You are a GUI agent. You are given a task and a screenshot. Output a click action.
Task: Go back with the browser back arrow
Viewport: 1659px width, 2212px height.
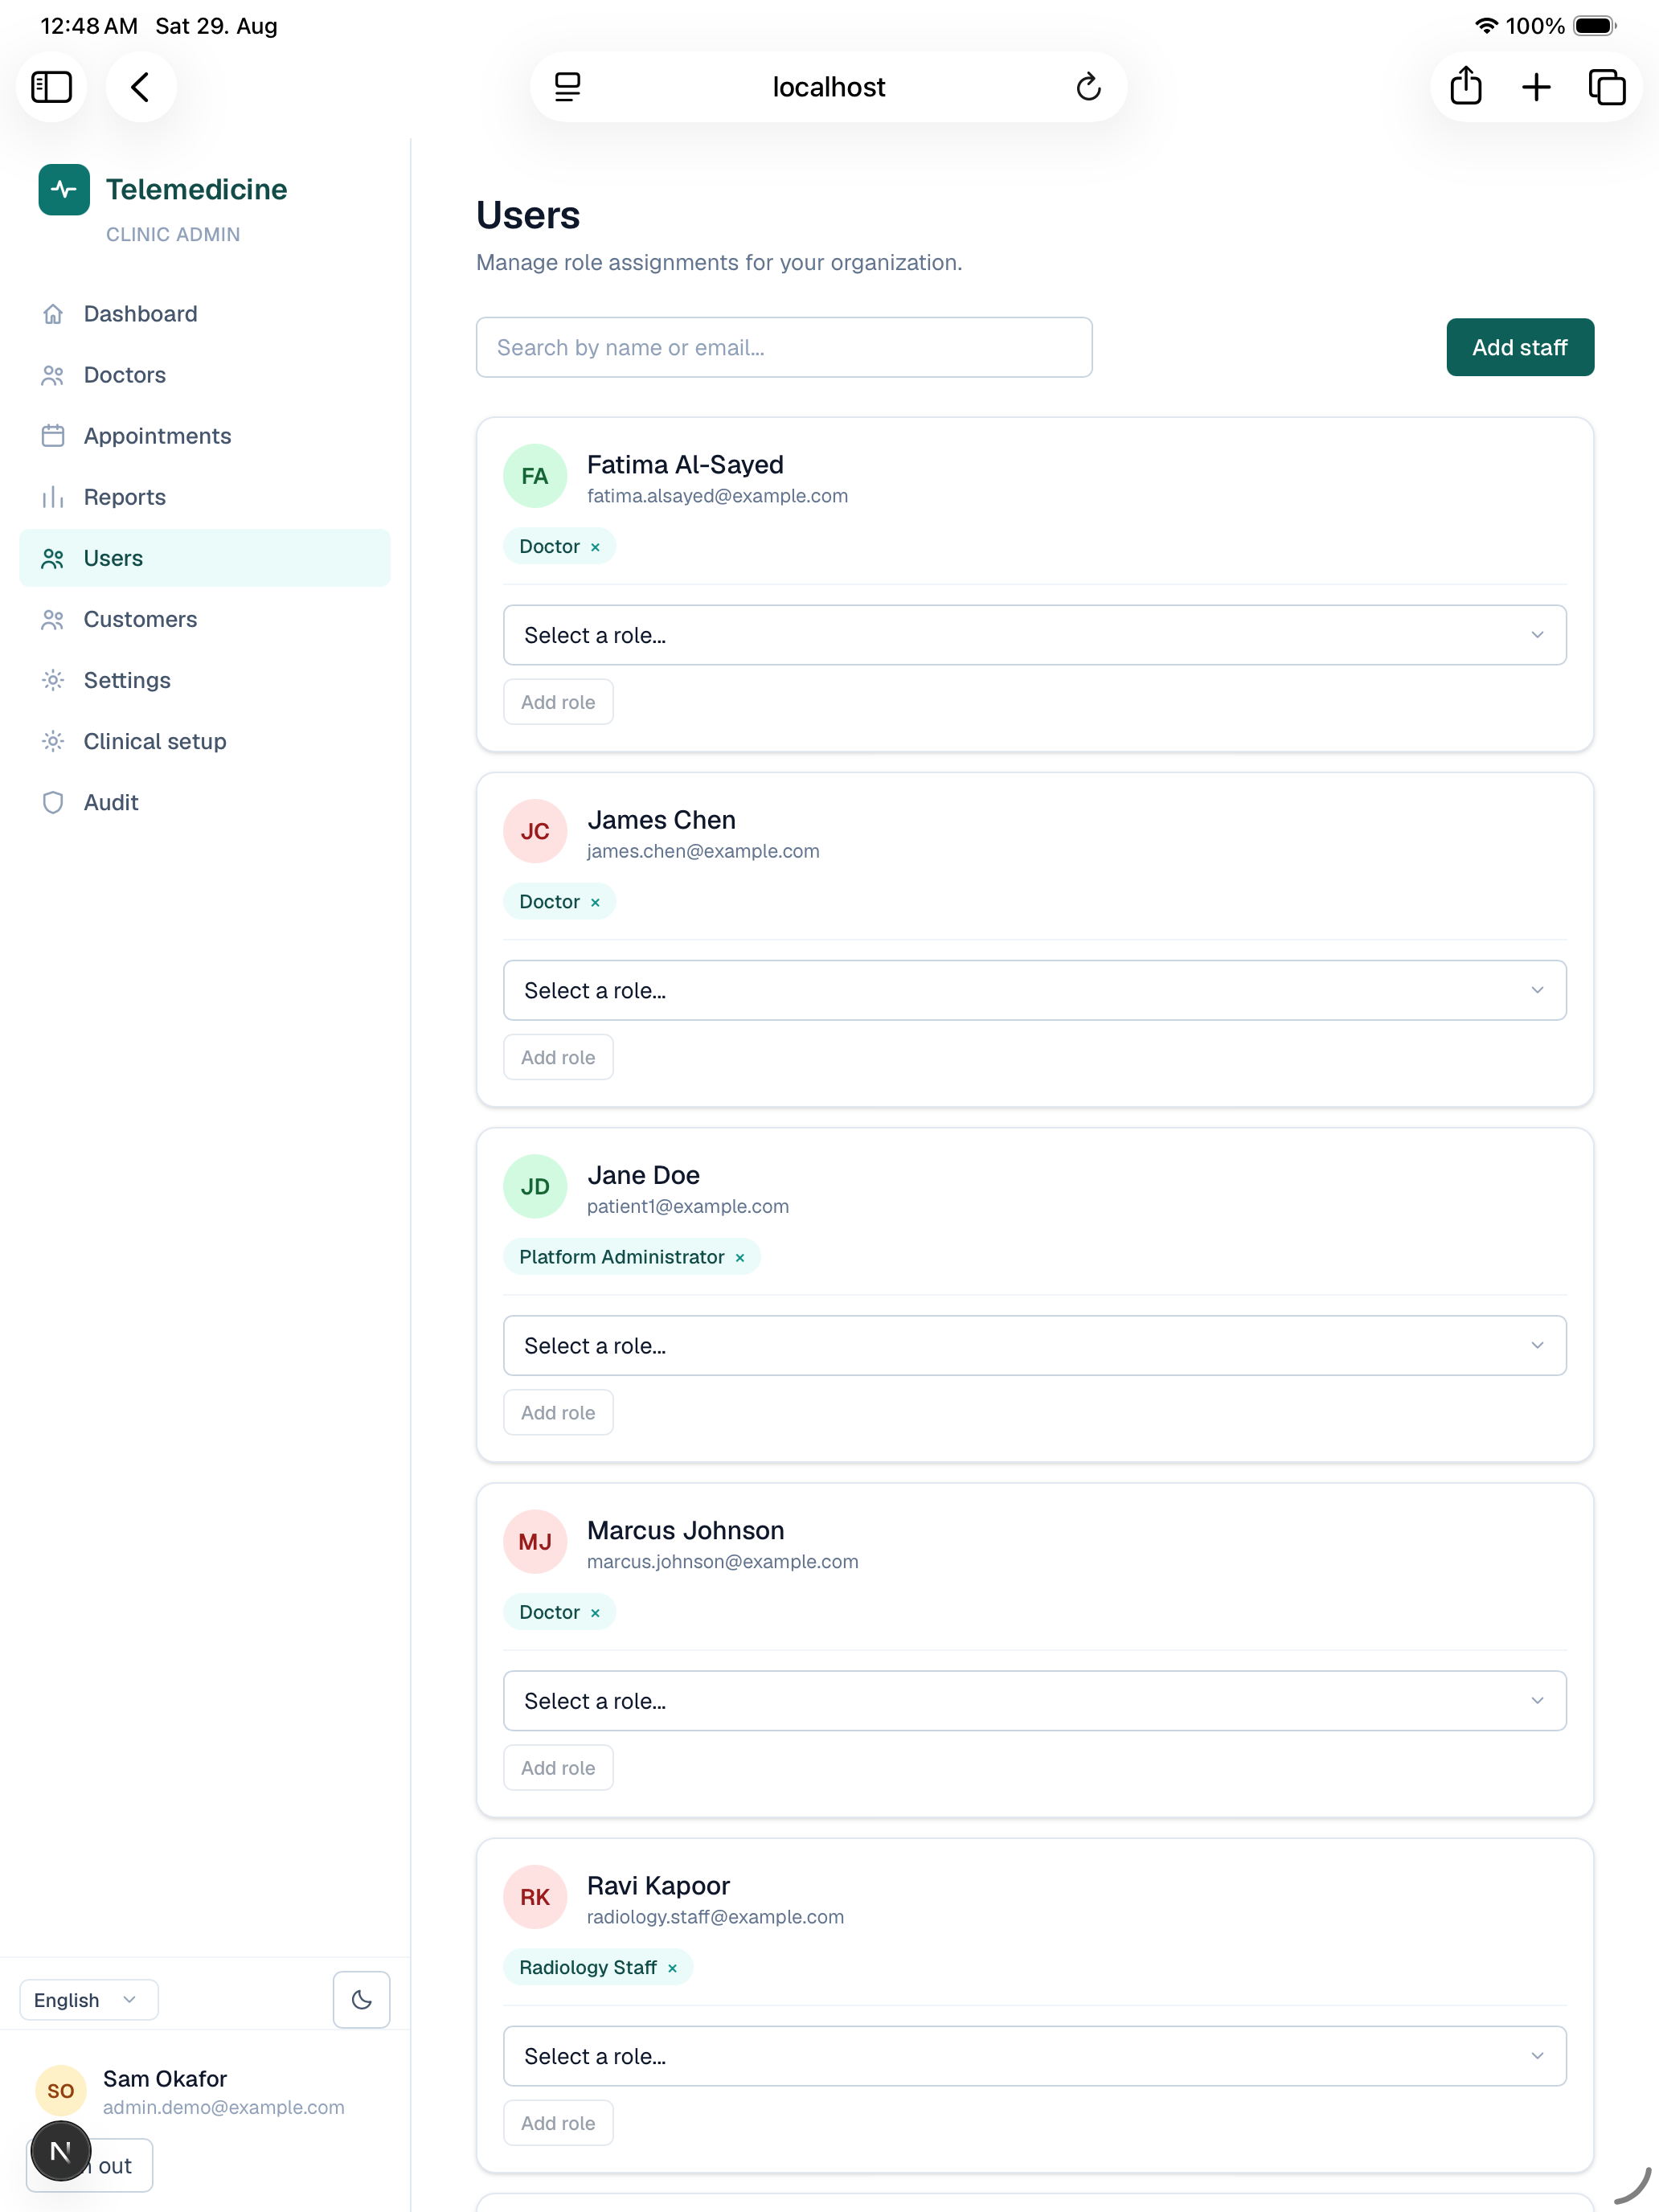point(141,87)
